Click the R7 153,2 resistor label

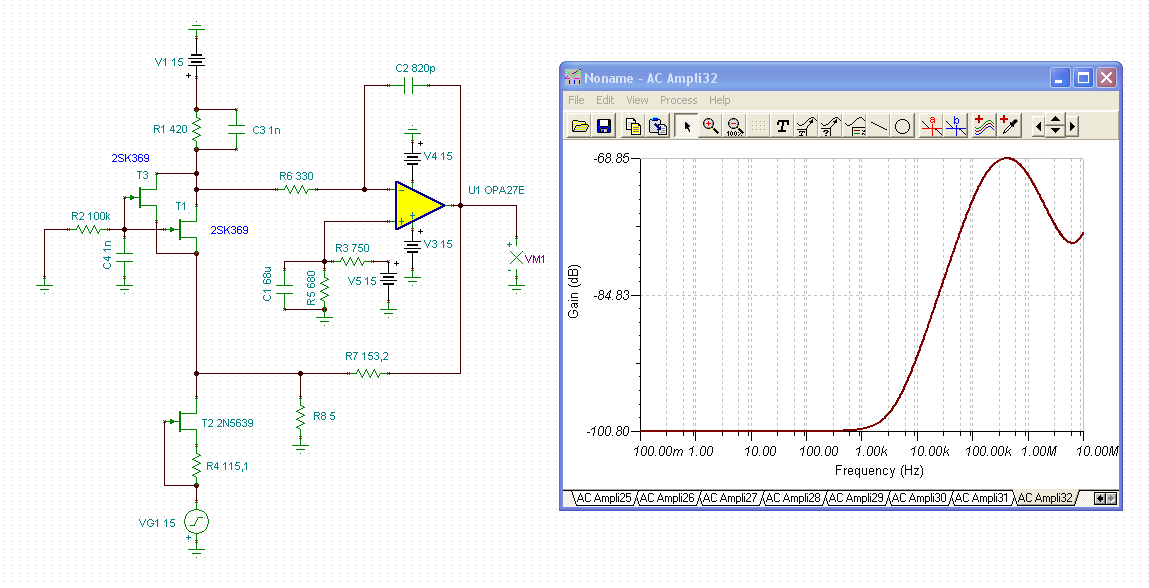pos(367,356)
